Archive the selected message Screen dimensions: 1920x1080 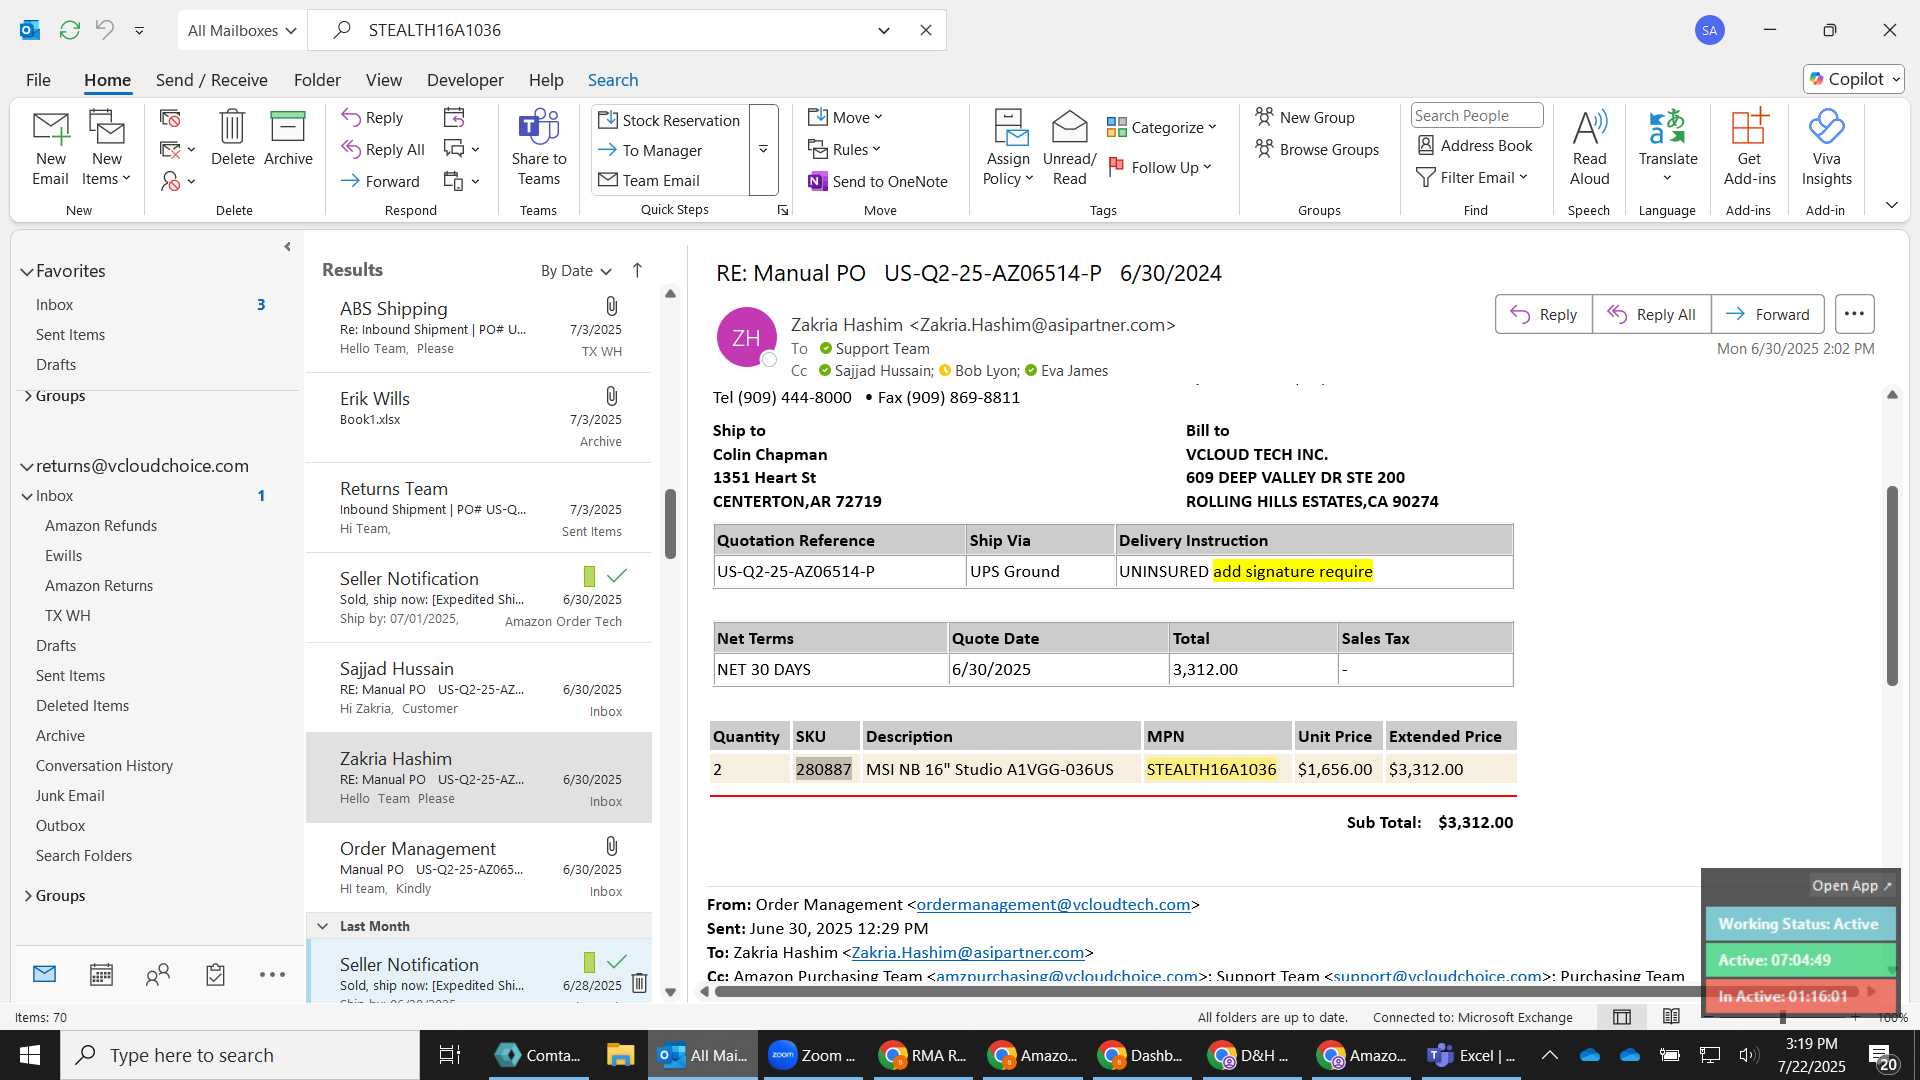[x=288, y=138]
